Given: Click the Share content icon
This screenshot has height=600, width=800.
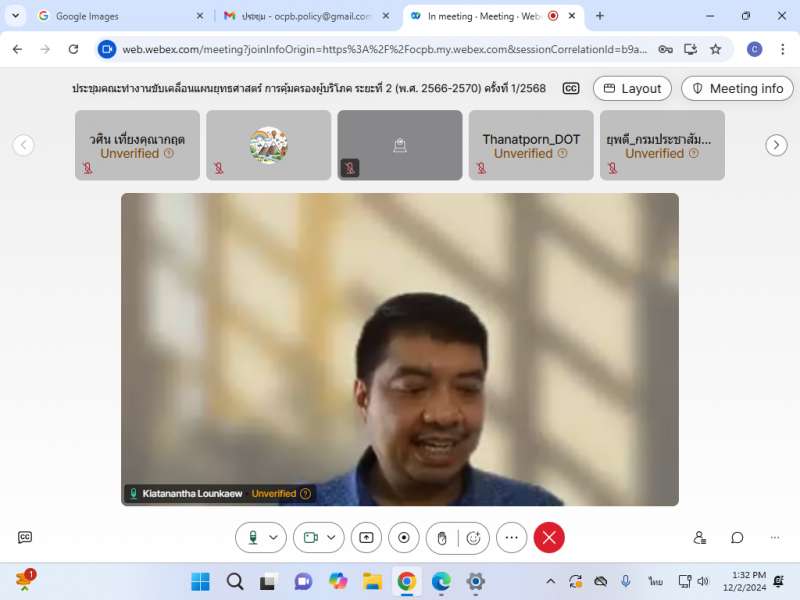Looking at the screenshot, I should (x=366, y=538).
